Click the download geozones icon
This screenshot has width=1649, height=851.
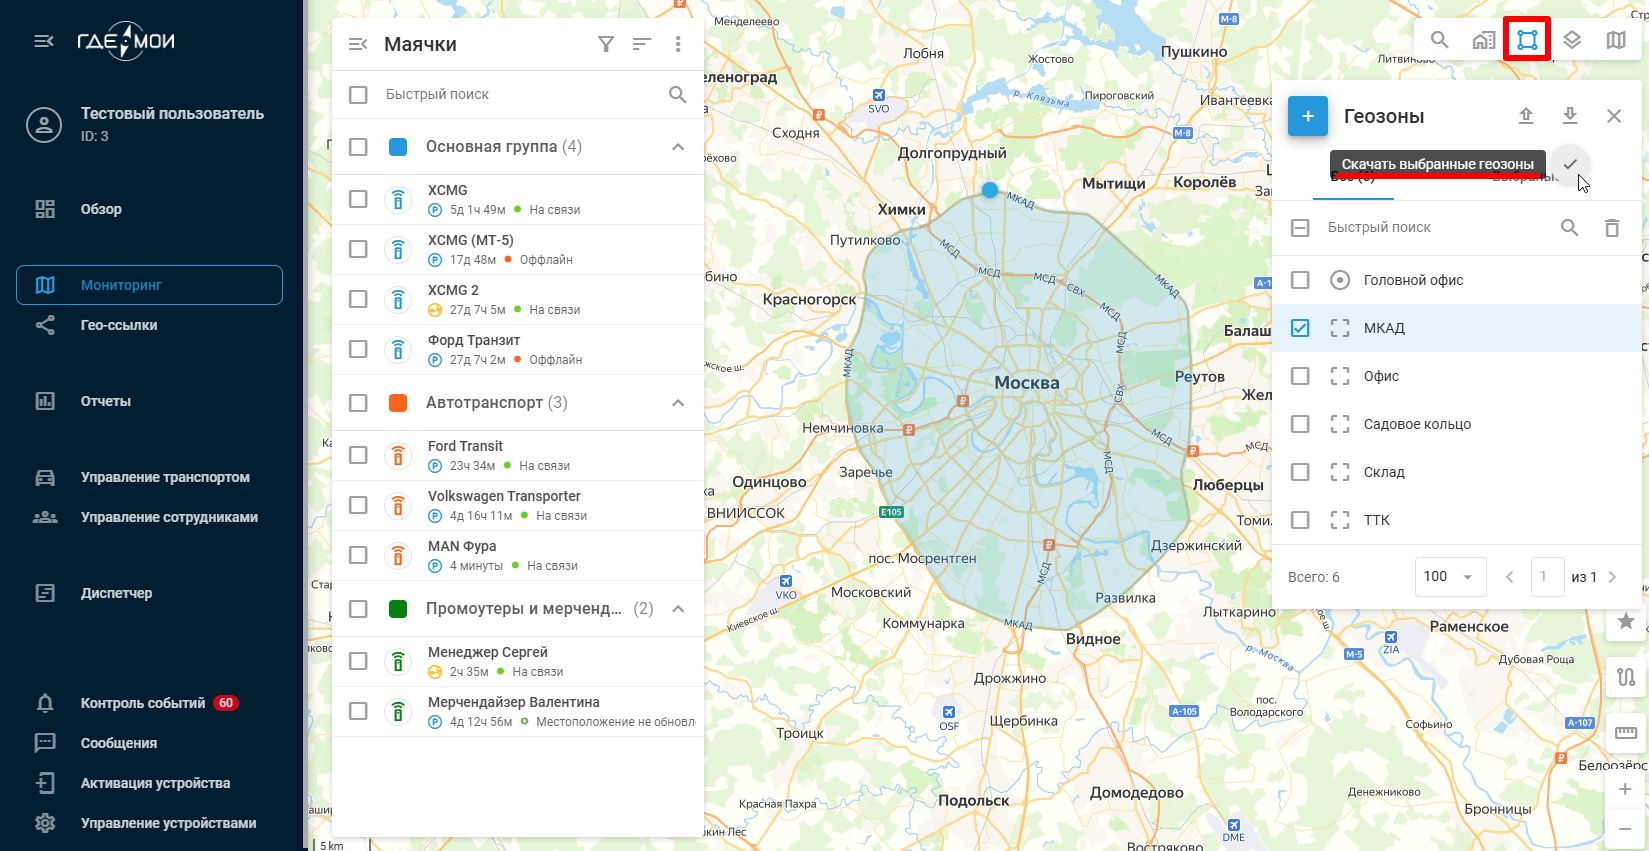(1570, 116)
